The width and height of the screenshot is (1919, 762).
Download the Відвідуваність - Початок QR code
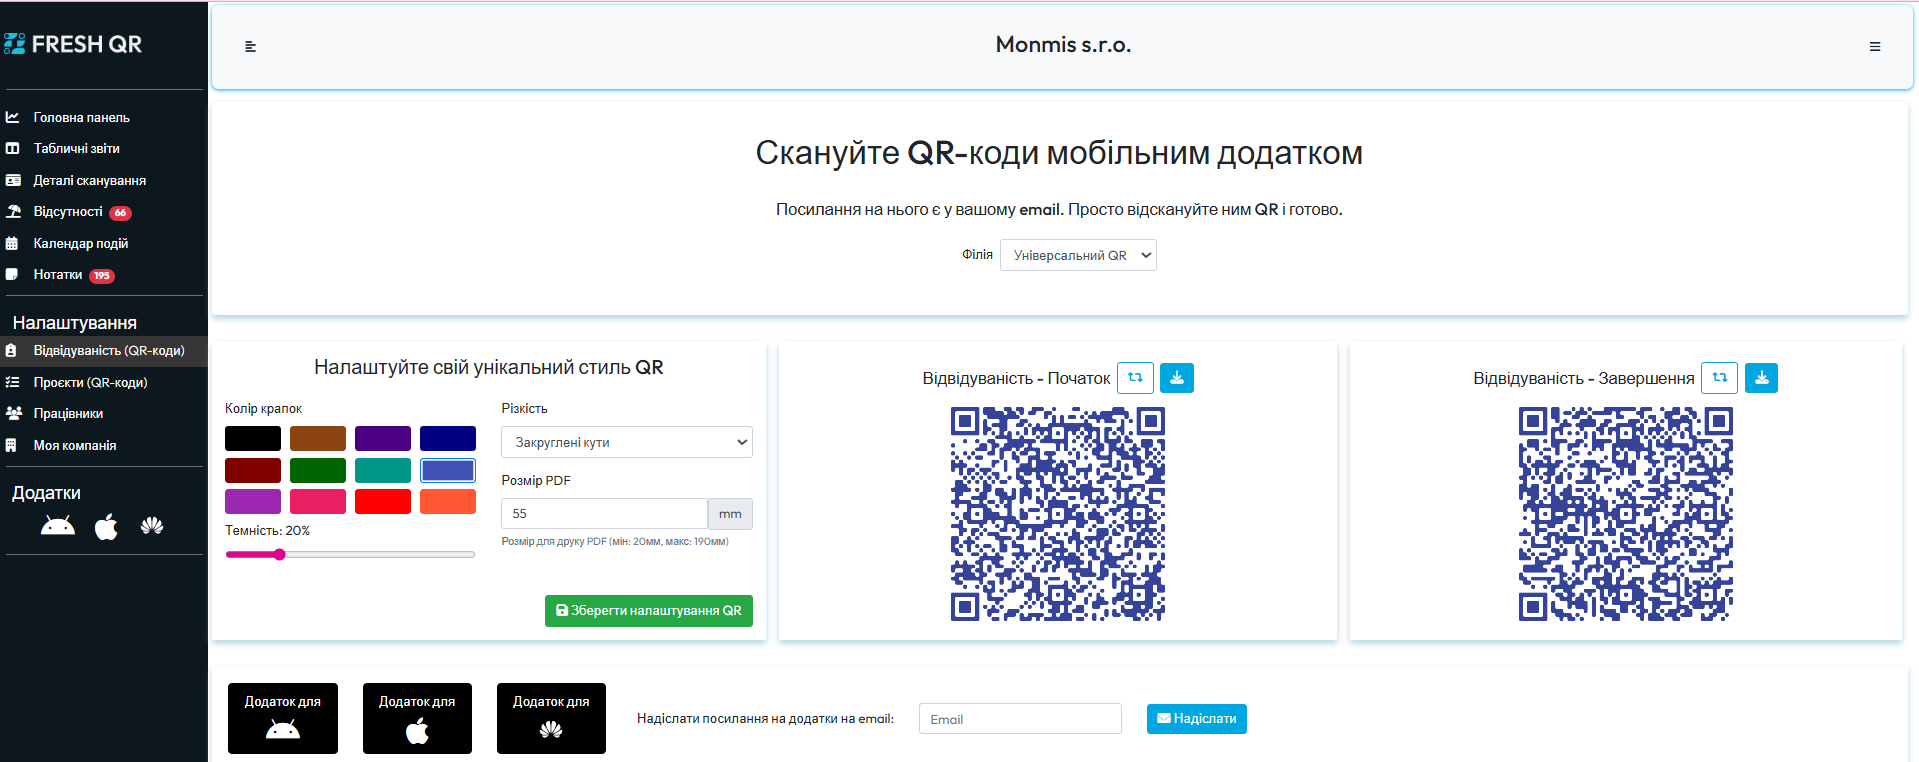(x=1176, y=378)
